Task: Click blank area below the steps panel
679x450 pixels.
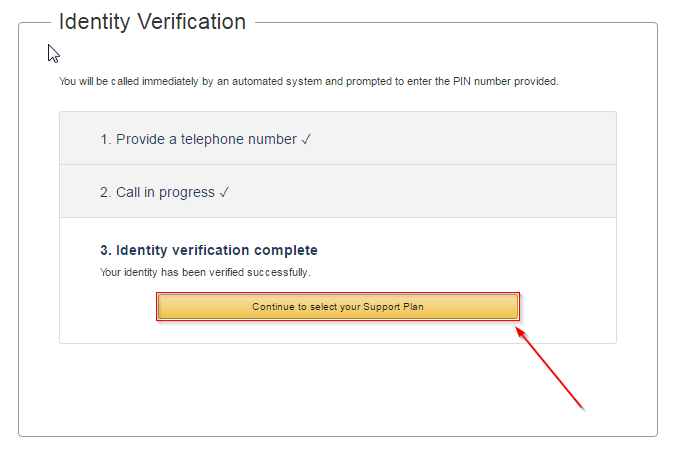Action: 338,390
